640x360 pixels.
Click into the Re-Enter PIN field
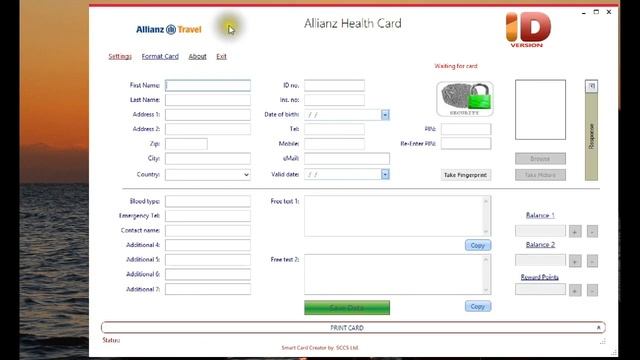pyautogui.click(x=466, y=144)
